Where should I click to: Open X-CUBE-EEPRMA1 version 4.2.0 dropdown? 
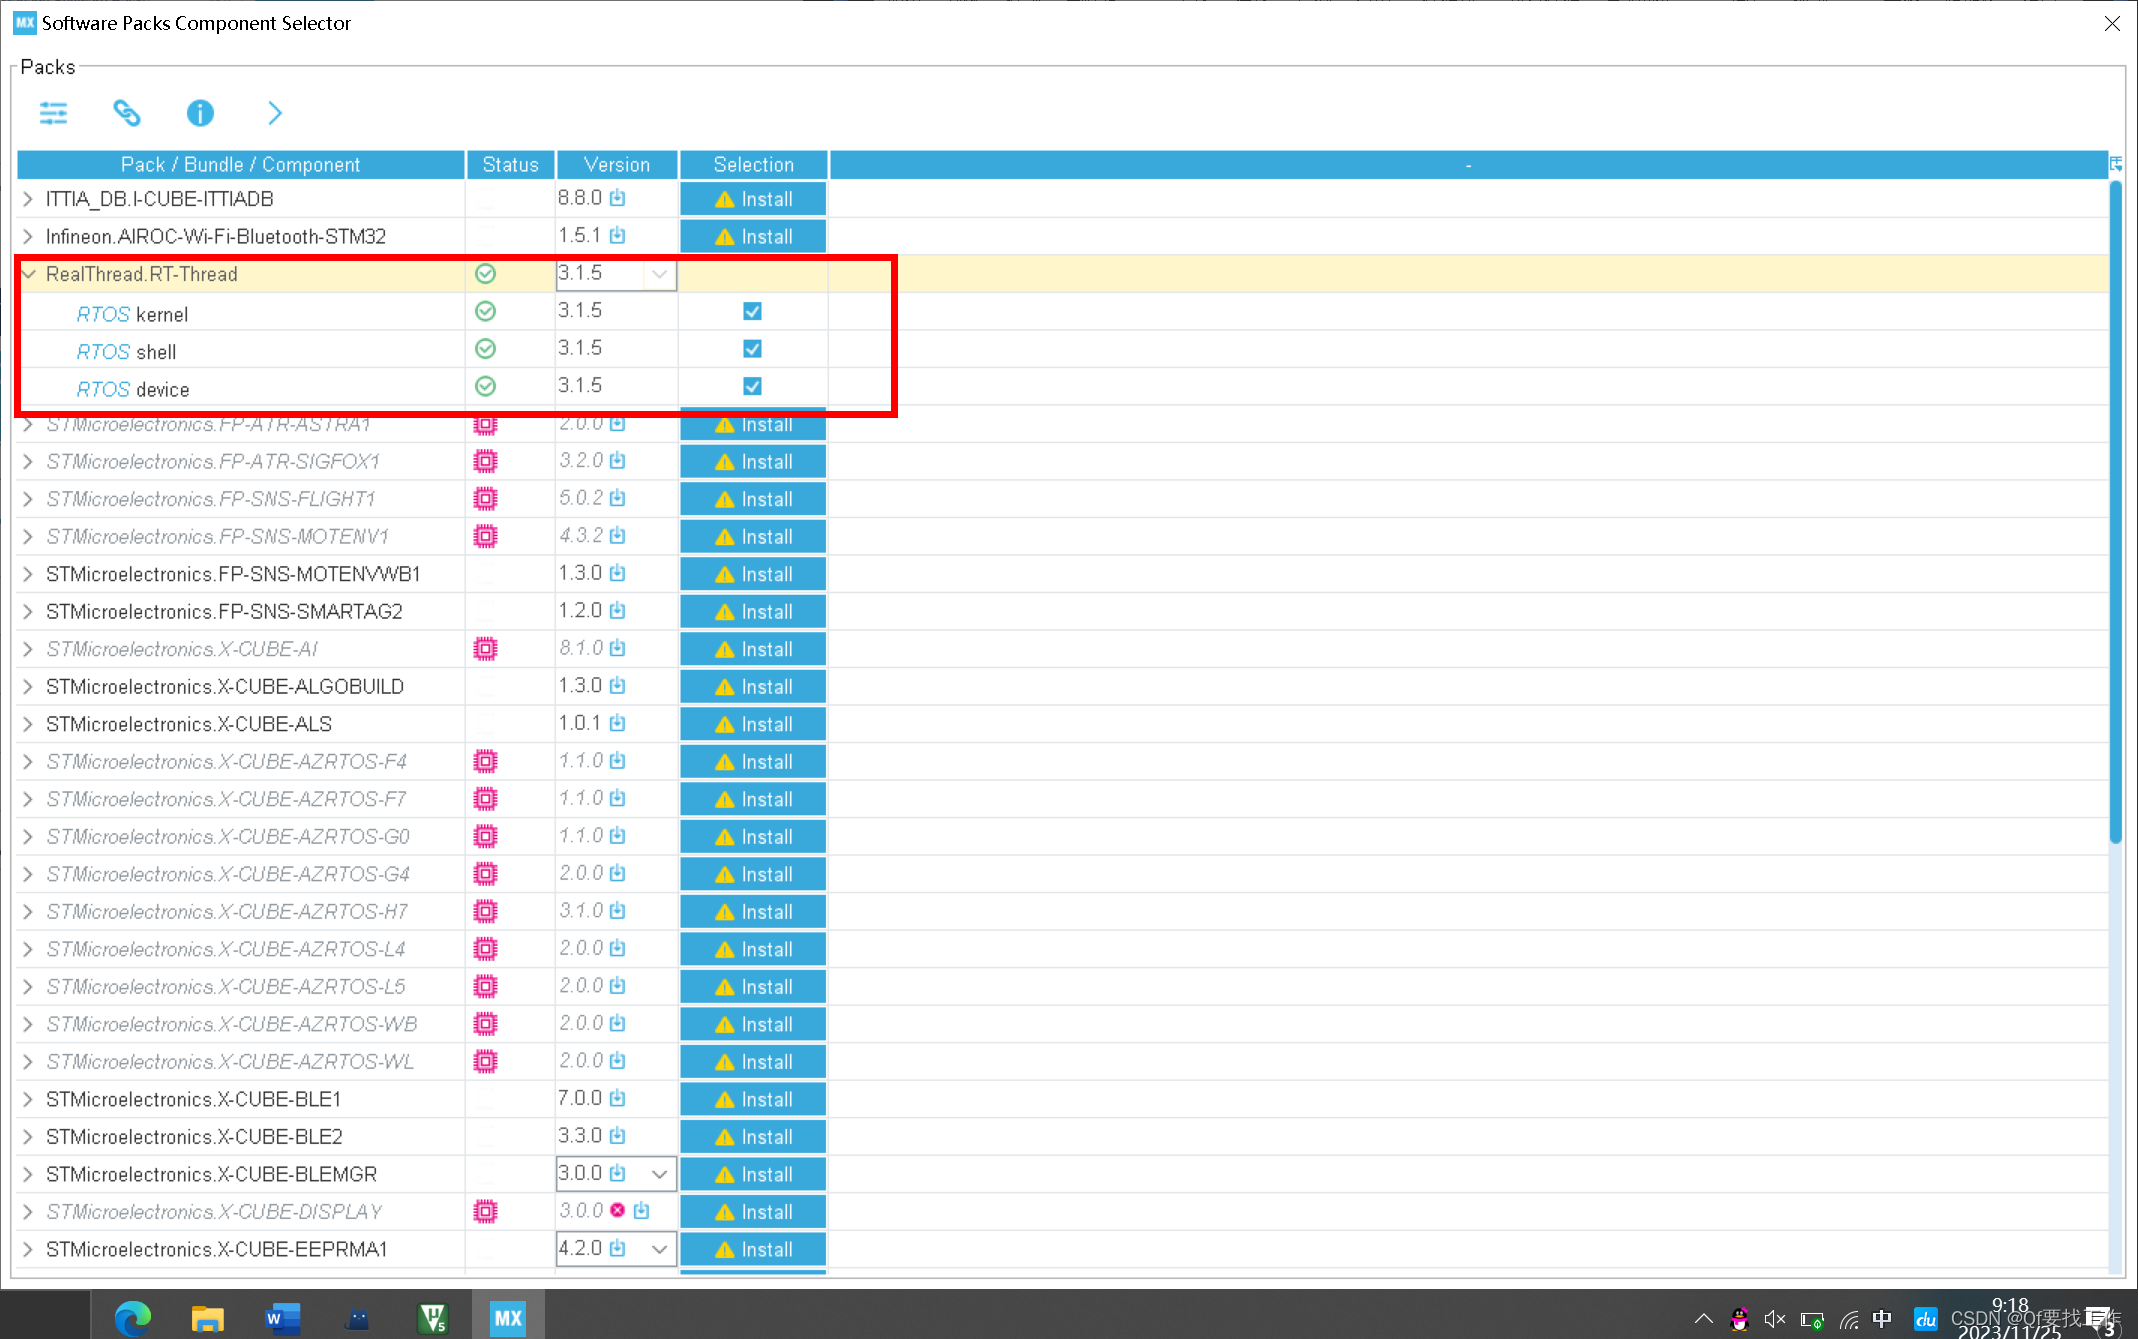[x=659, y=1249]
